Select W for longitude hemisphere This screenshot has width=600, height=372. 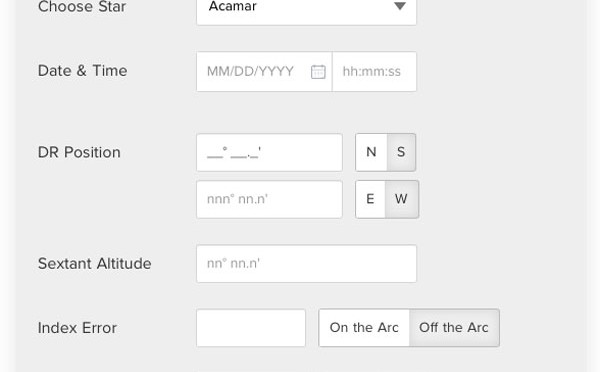(401, 199)
